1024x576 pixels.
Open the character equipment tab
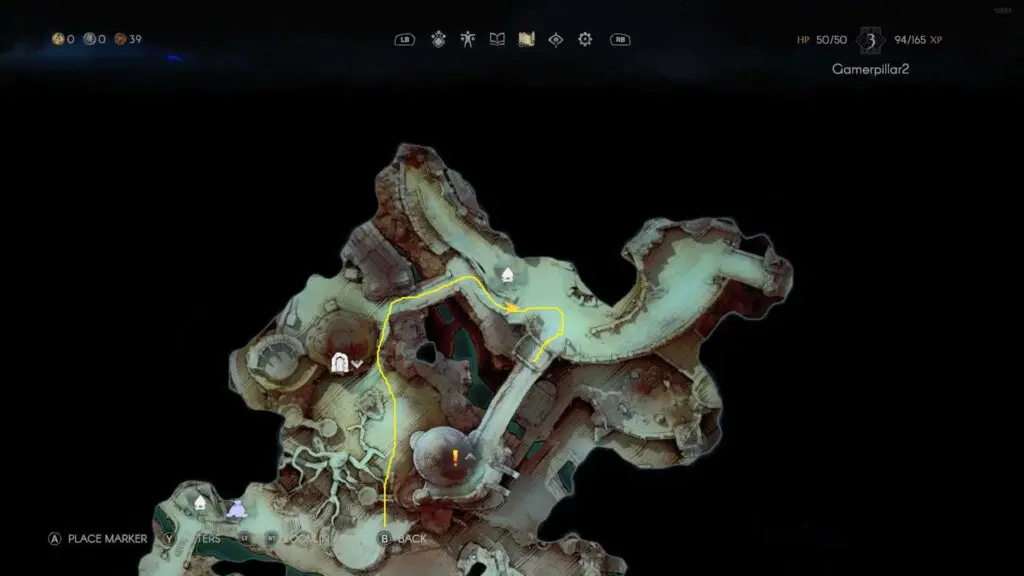[467, 40]
